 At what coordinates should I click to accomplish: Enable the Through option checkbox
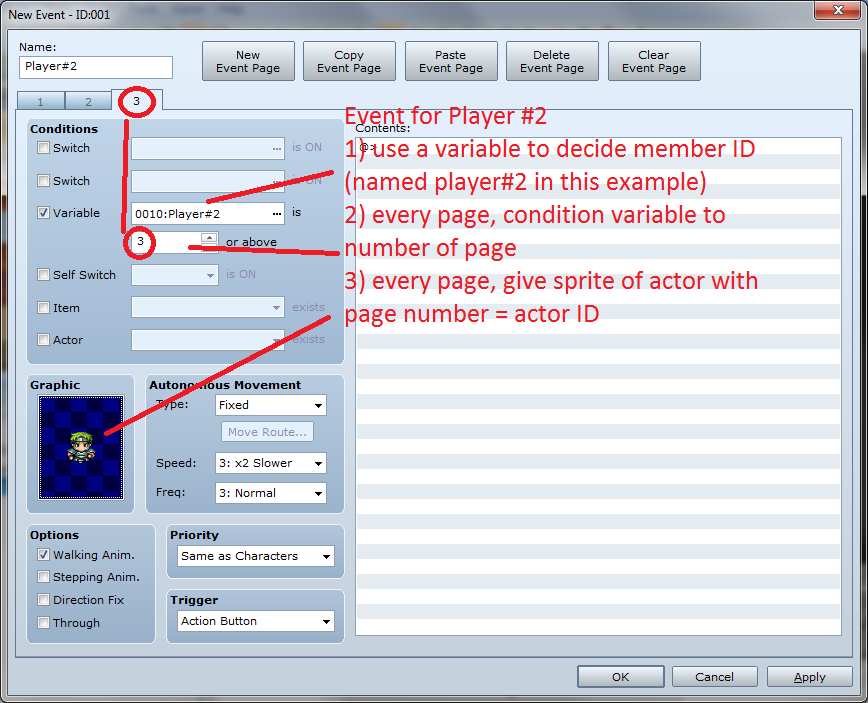(43, 623)
